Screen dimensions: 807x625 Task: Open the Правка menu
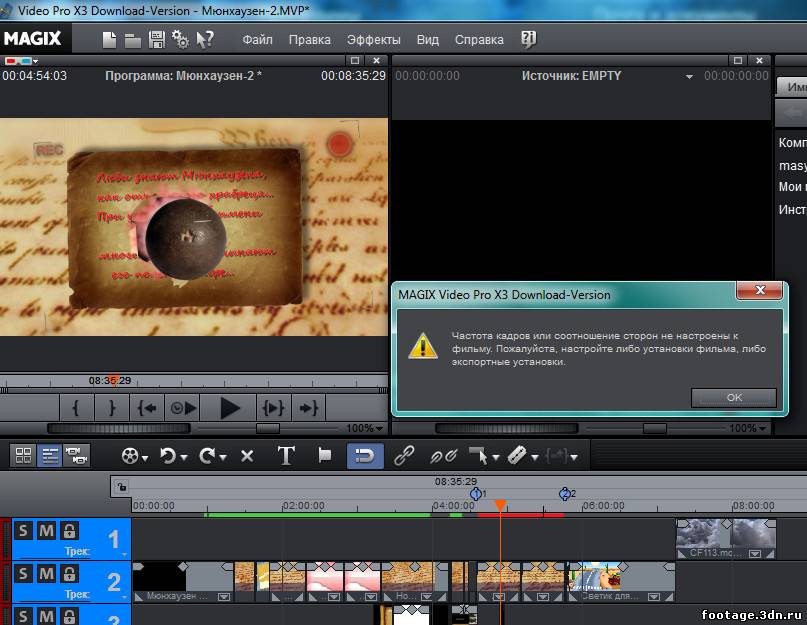tap(309, 40)
